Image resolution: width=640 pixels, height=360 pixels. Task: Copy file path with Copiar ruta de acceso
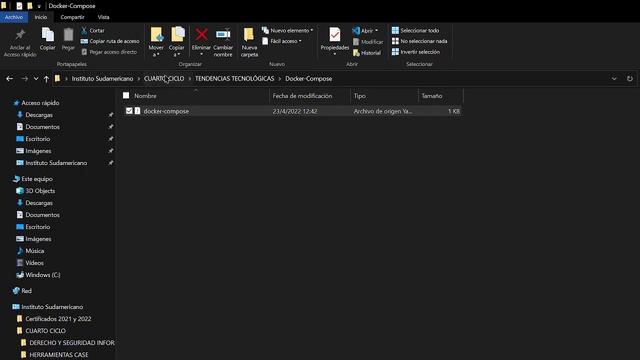[x=110, y=41]
